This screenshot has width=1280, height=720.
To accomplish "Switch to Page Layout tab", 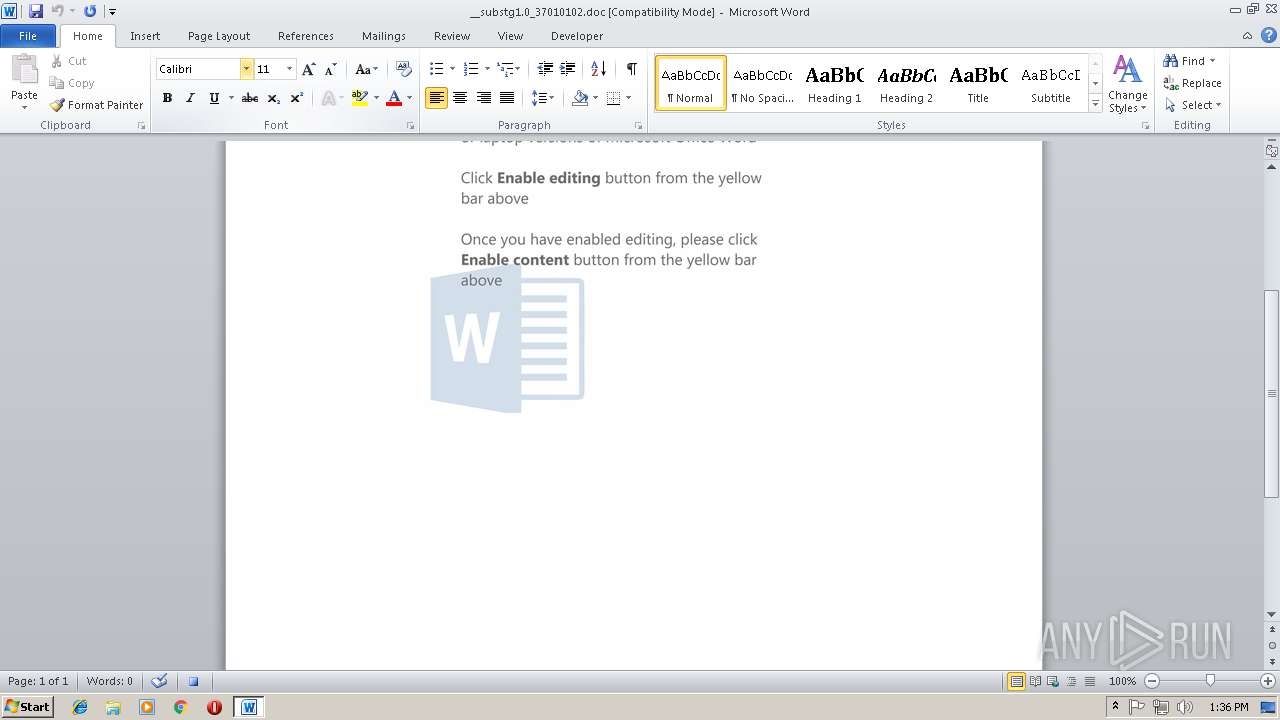I will 219,36.
